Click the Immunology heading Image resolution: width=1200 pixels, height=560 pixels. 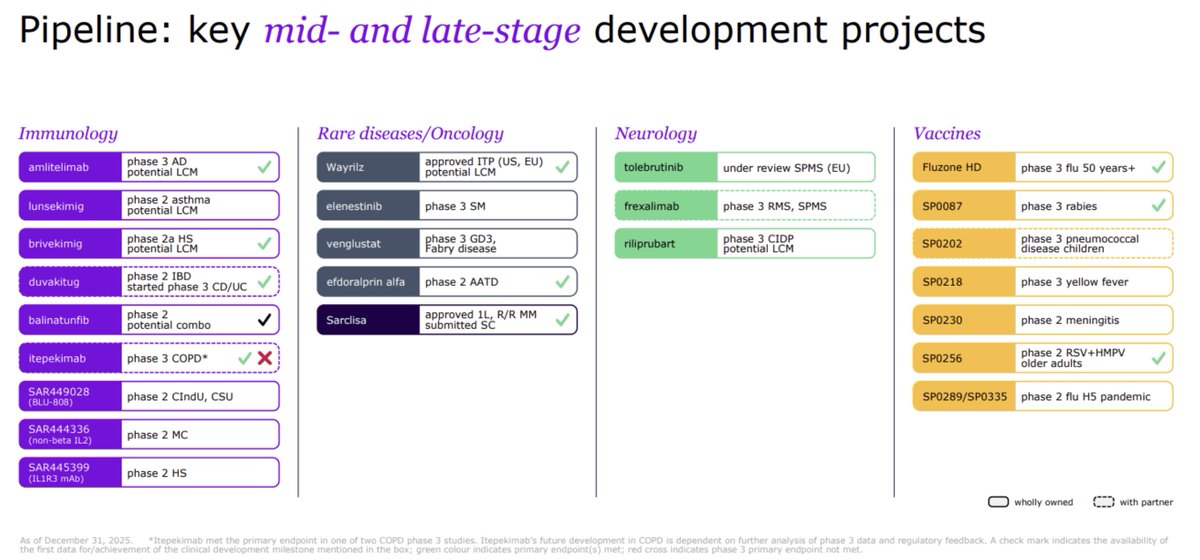coord(68,133)
